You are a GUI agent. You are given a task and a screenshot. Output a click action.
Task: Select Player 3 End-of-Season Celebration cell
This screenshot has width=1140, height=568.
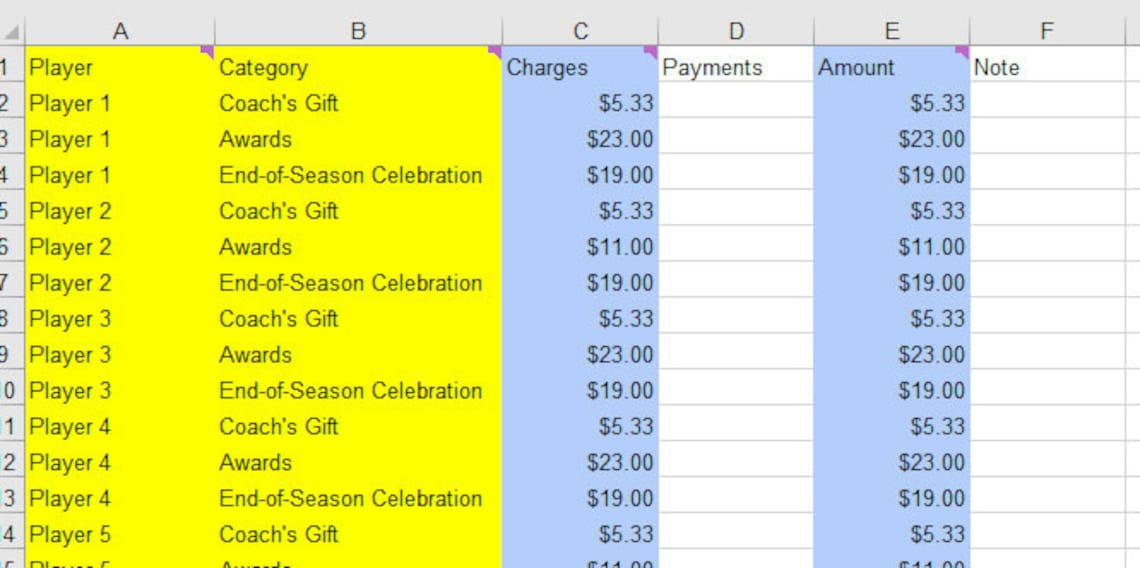click(x=358, y=391)
